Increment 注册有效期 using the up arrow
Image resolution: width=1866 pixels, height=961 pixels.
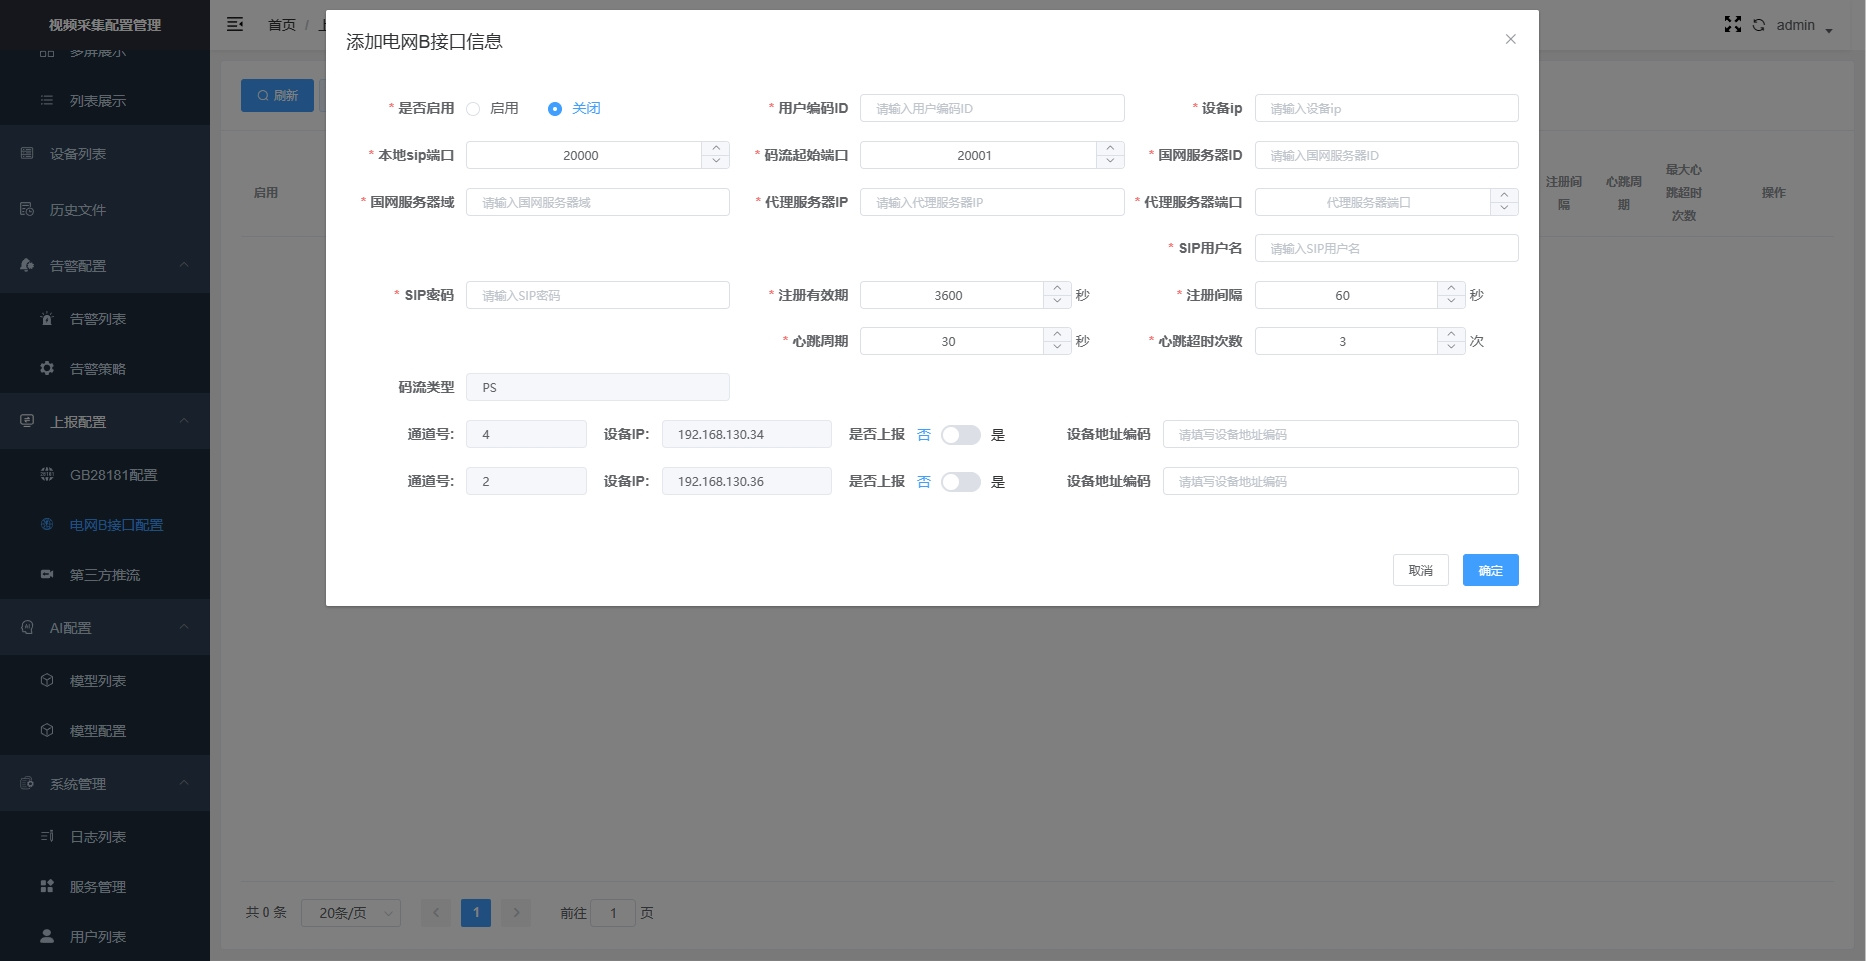point(1057,289)
